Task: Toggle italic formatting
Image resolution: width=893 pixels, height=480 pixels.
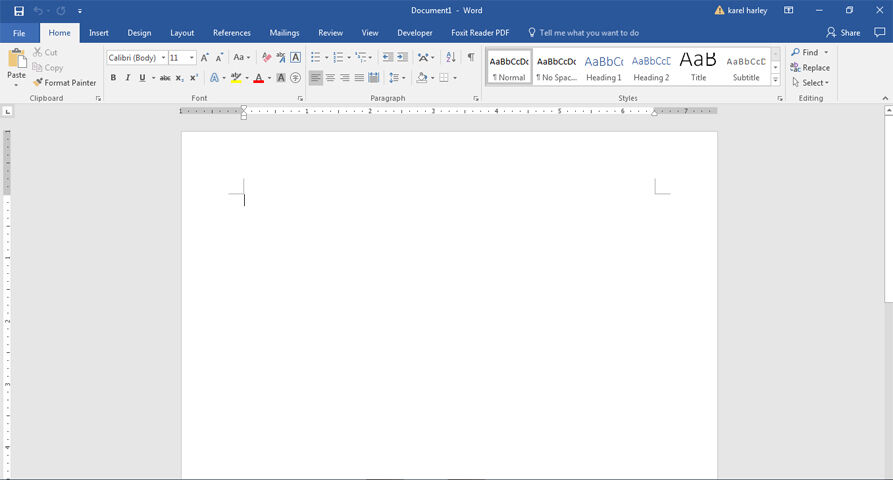Action: tap(128, 77)
